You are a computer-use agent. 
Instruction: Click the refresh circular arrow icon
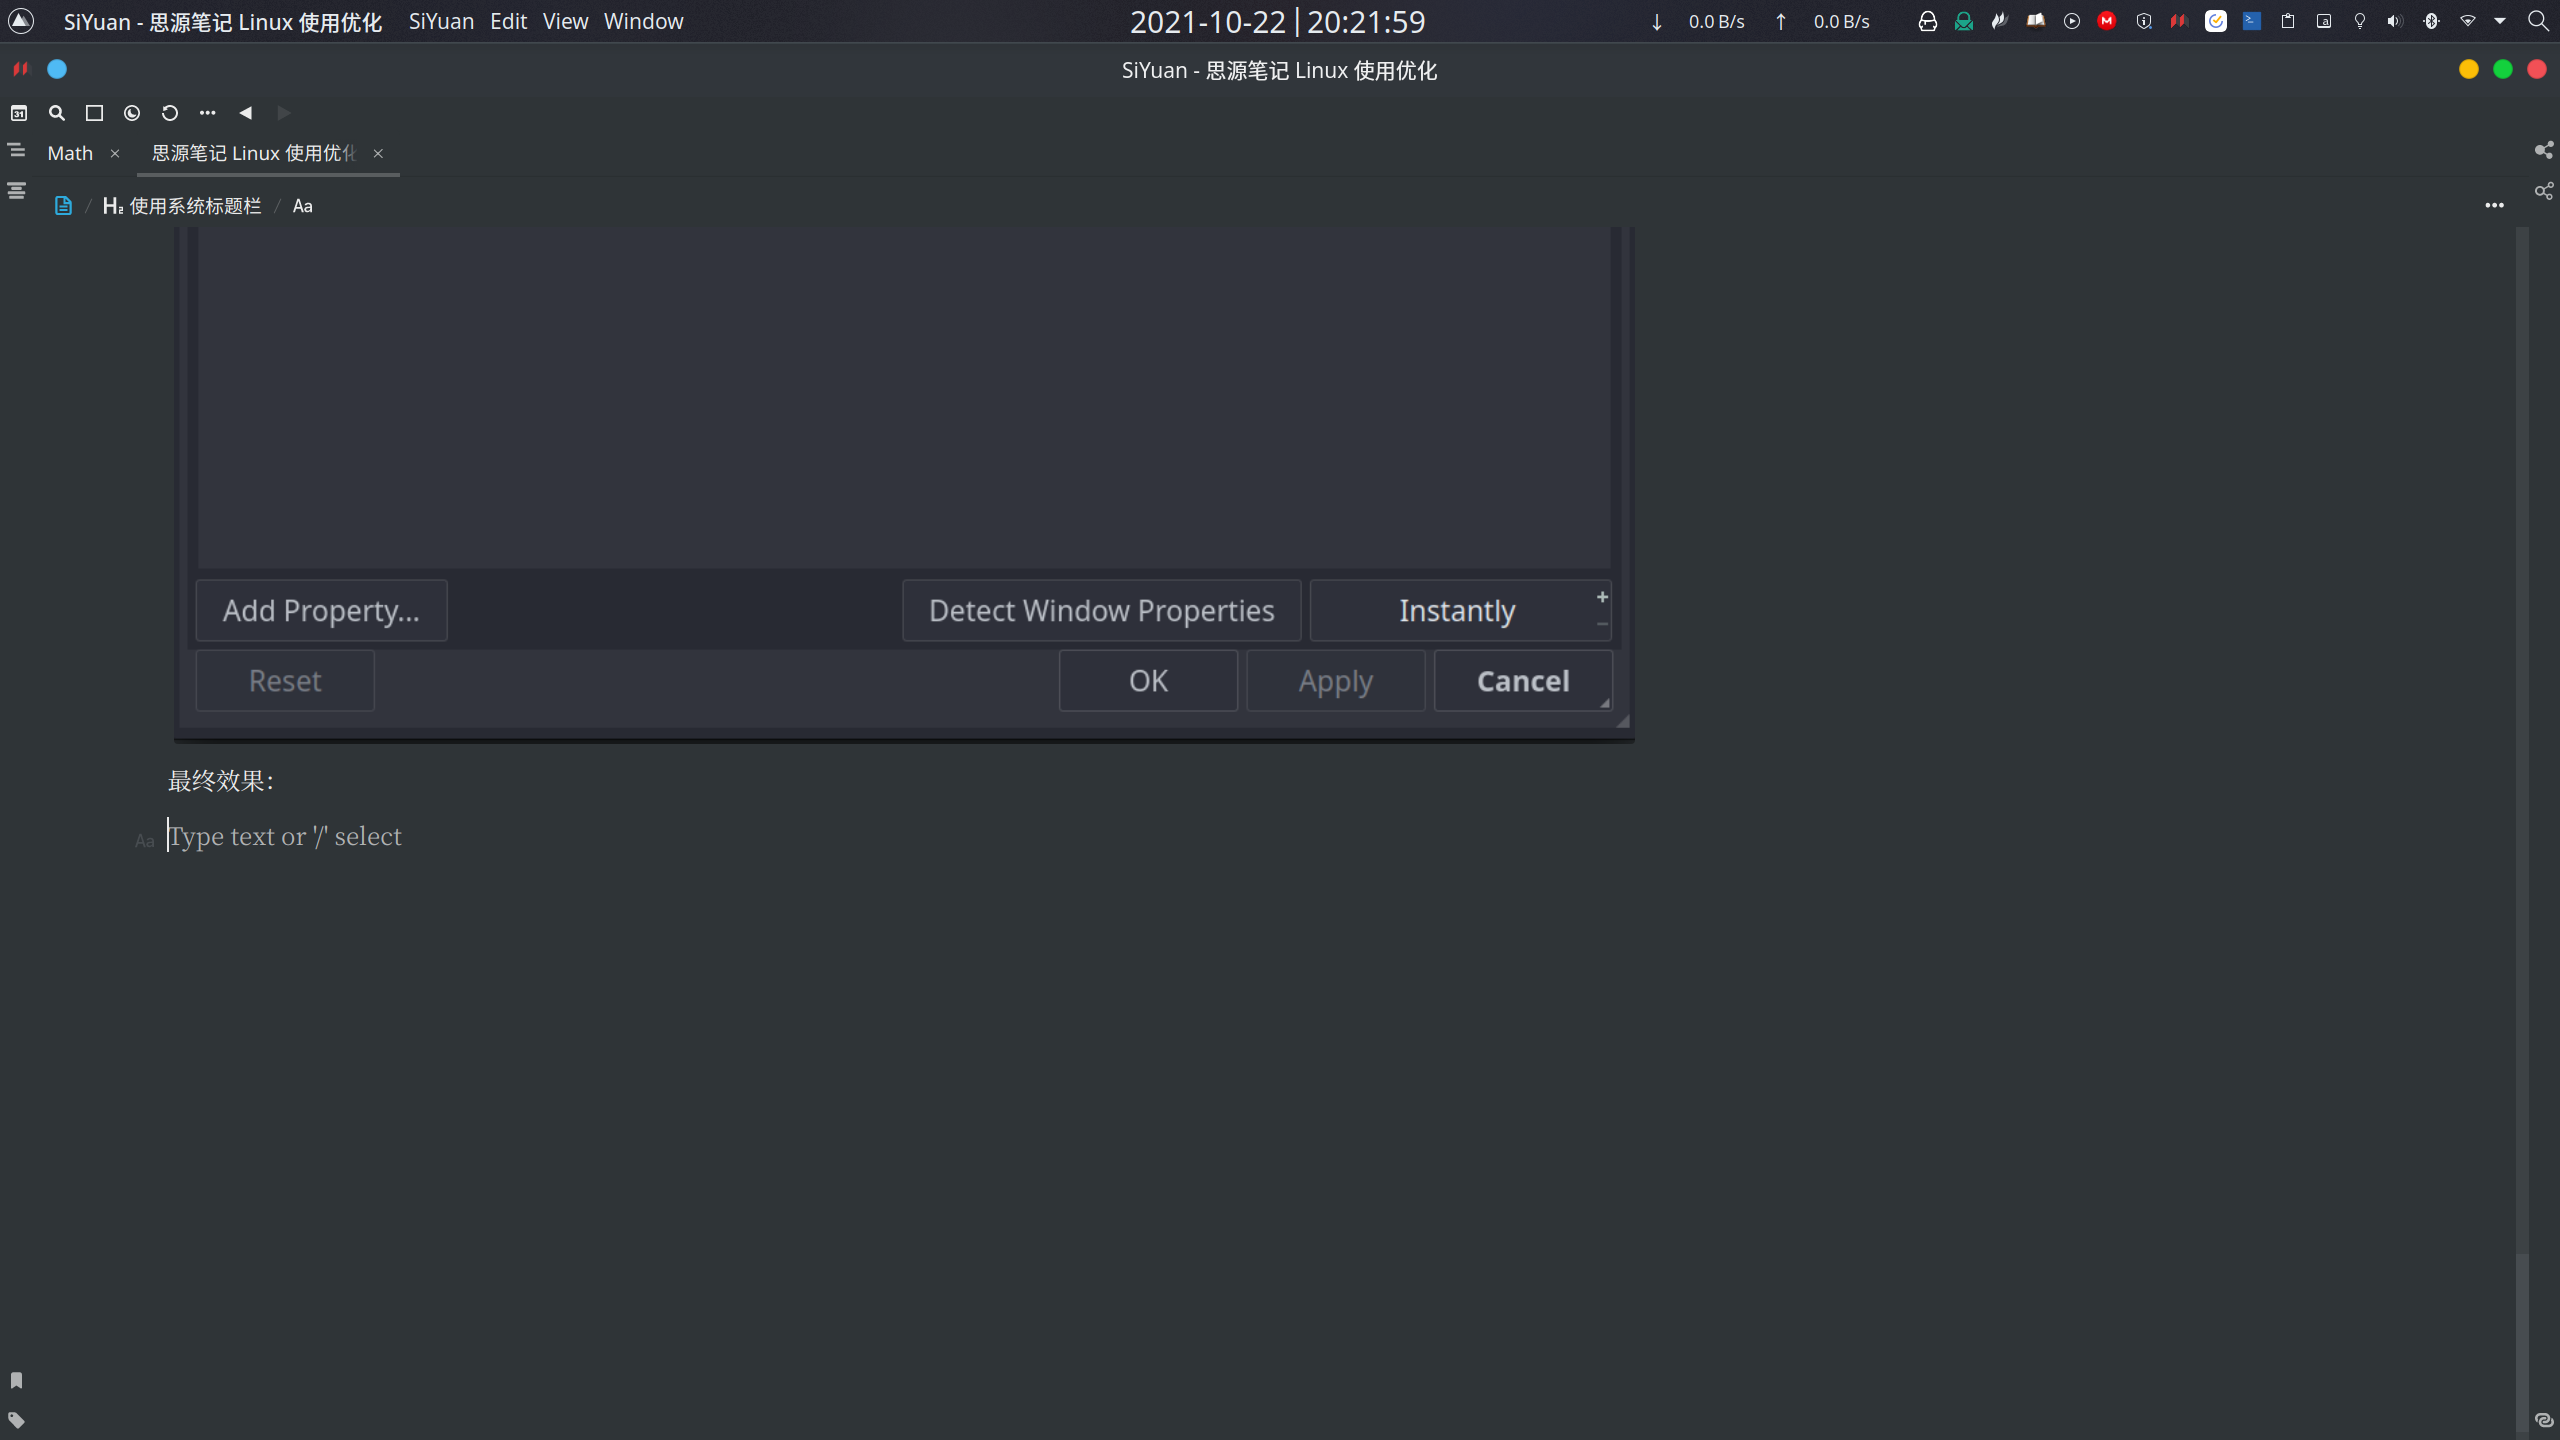click(x=170, y=113)
